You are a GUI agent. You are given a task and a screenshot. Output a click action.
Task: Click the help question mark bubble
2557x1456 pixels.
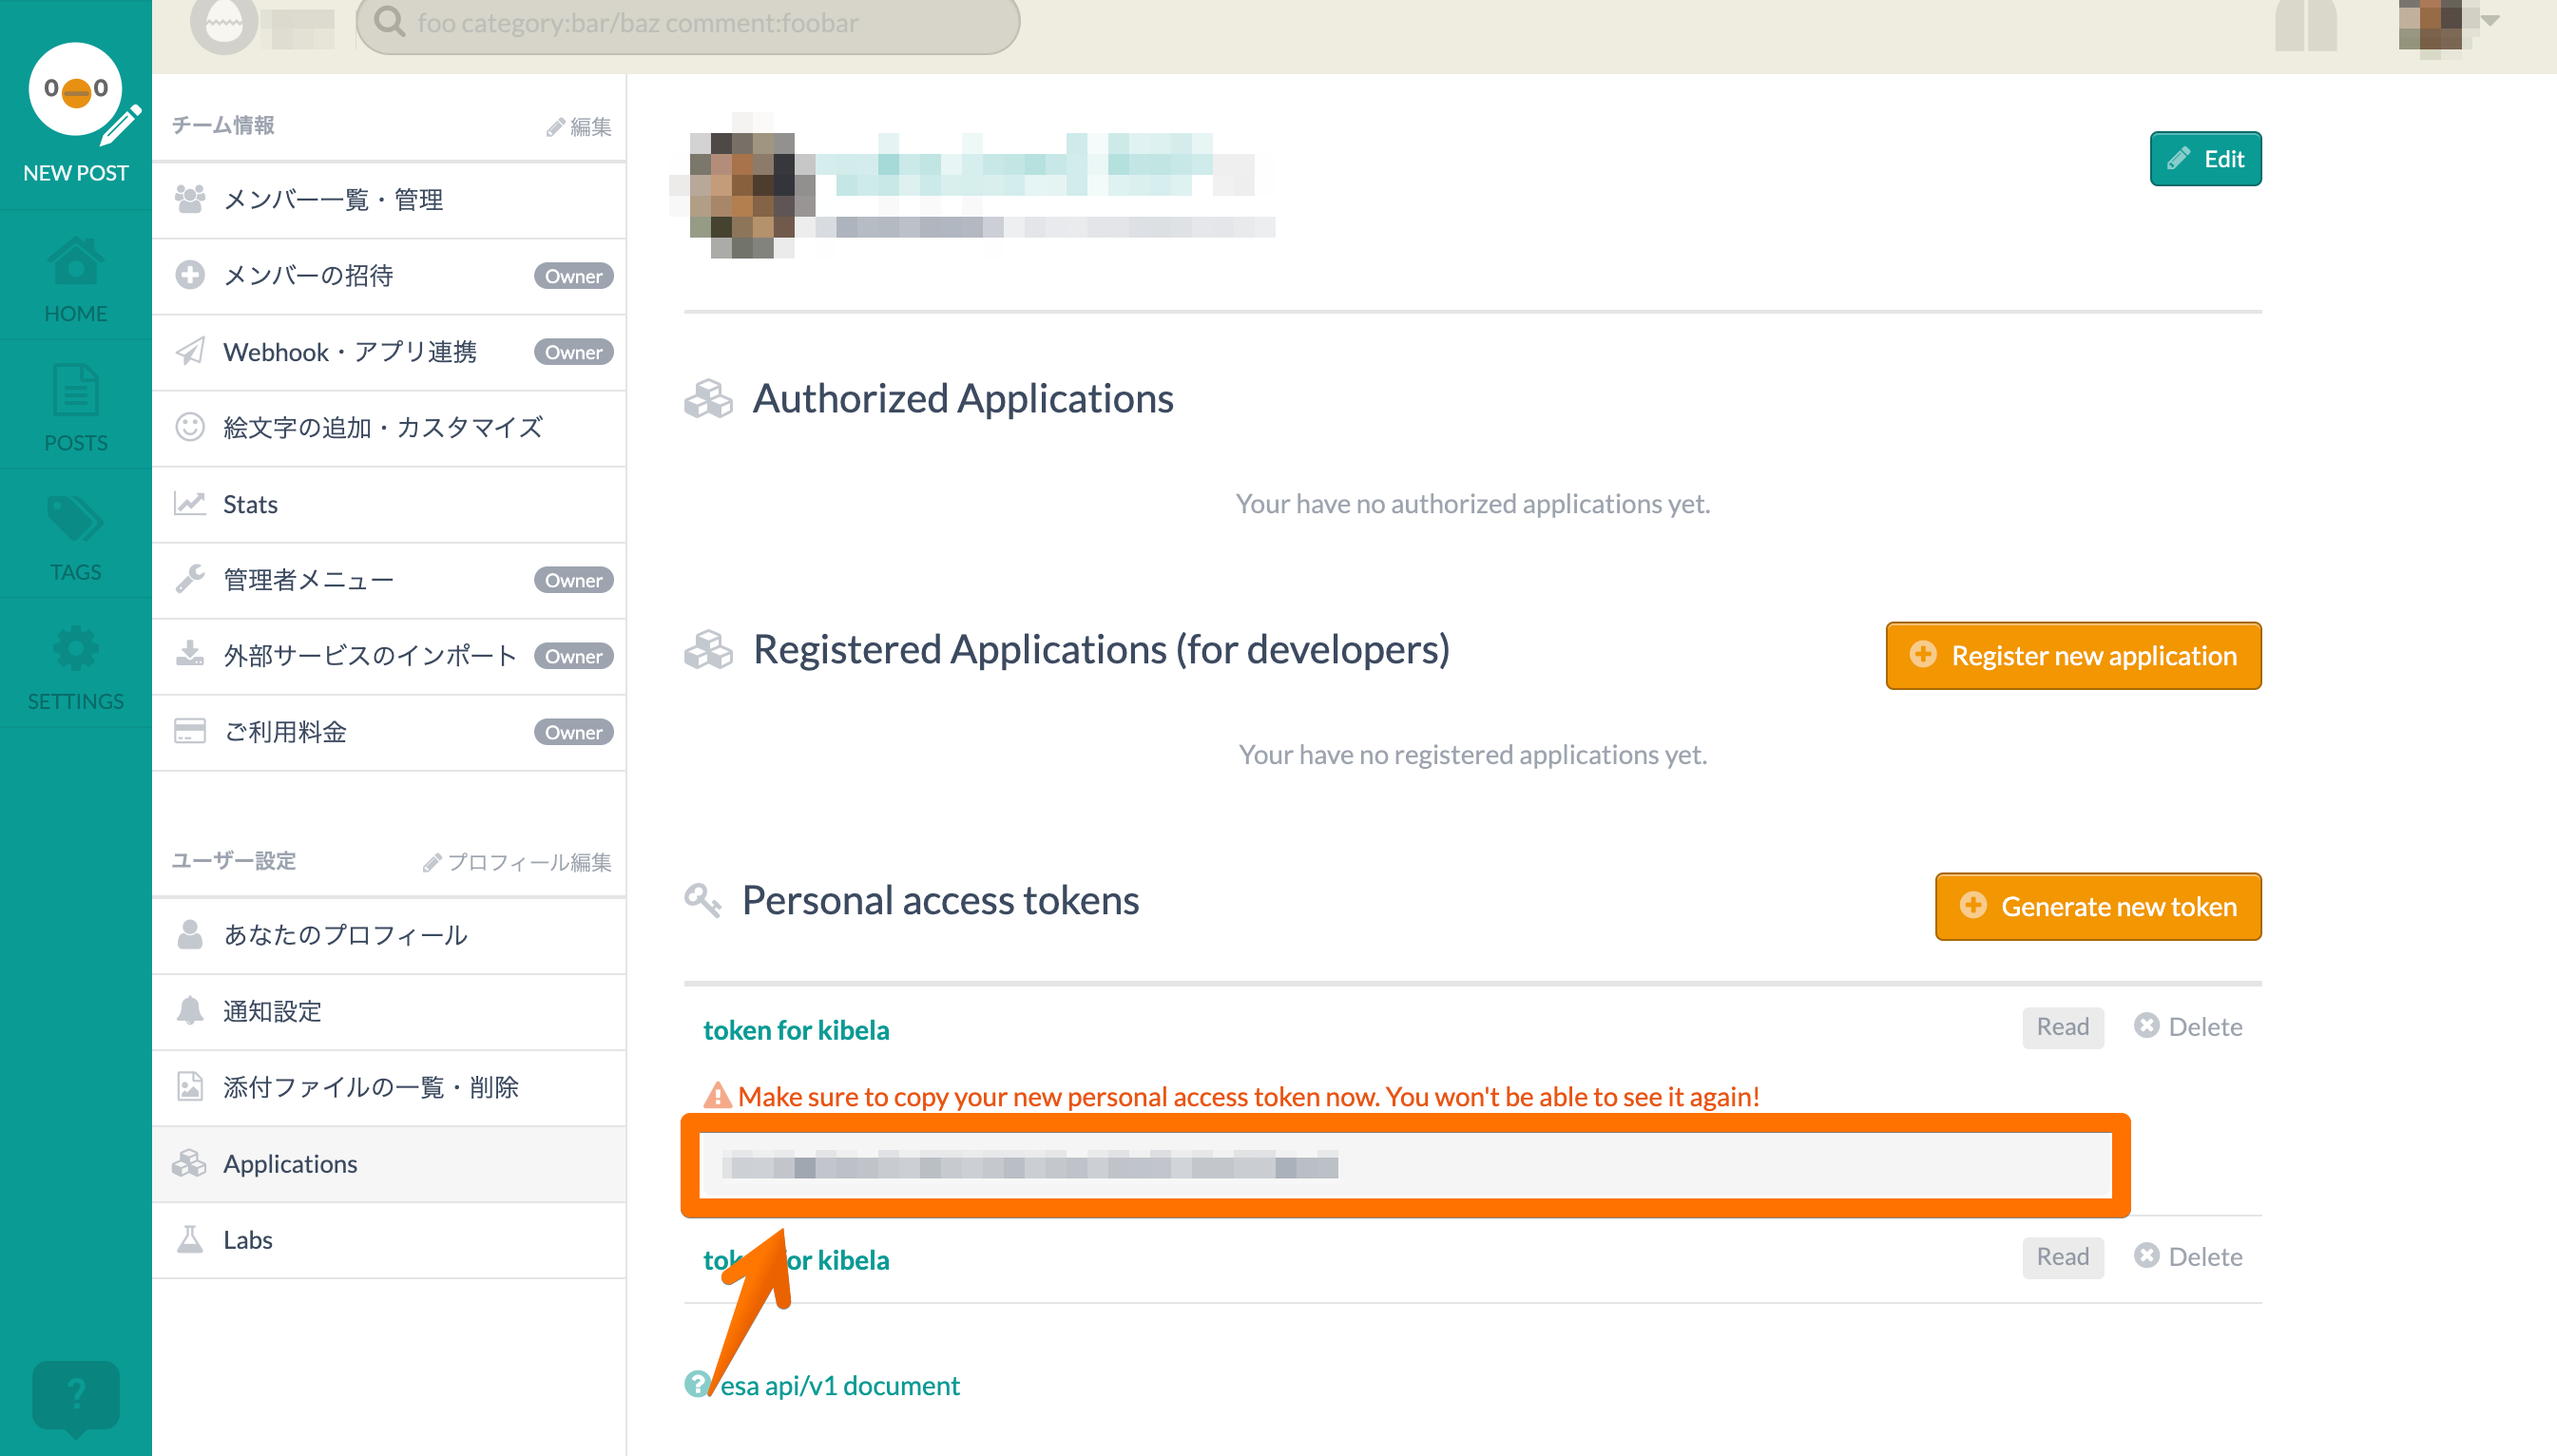pos(76,1394)
